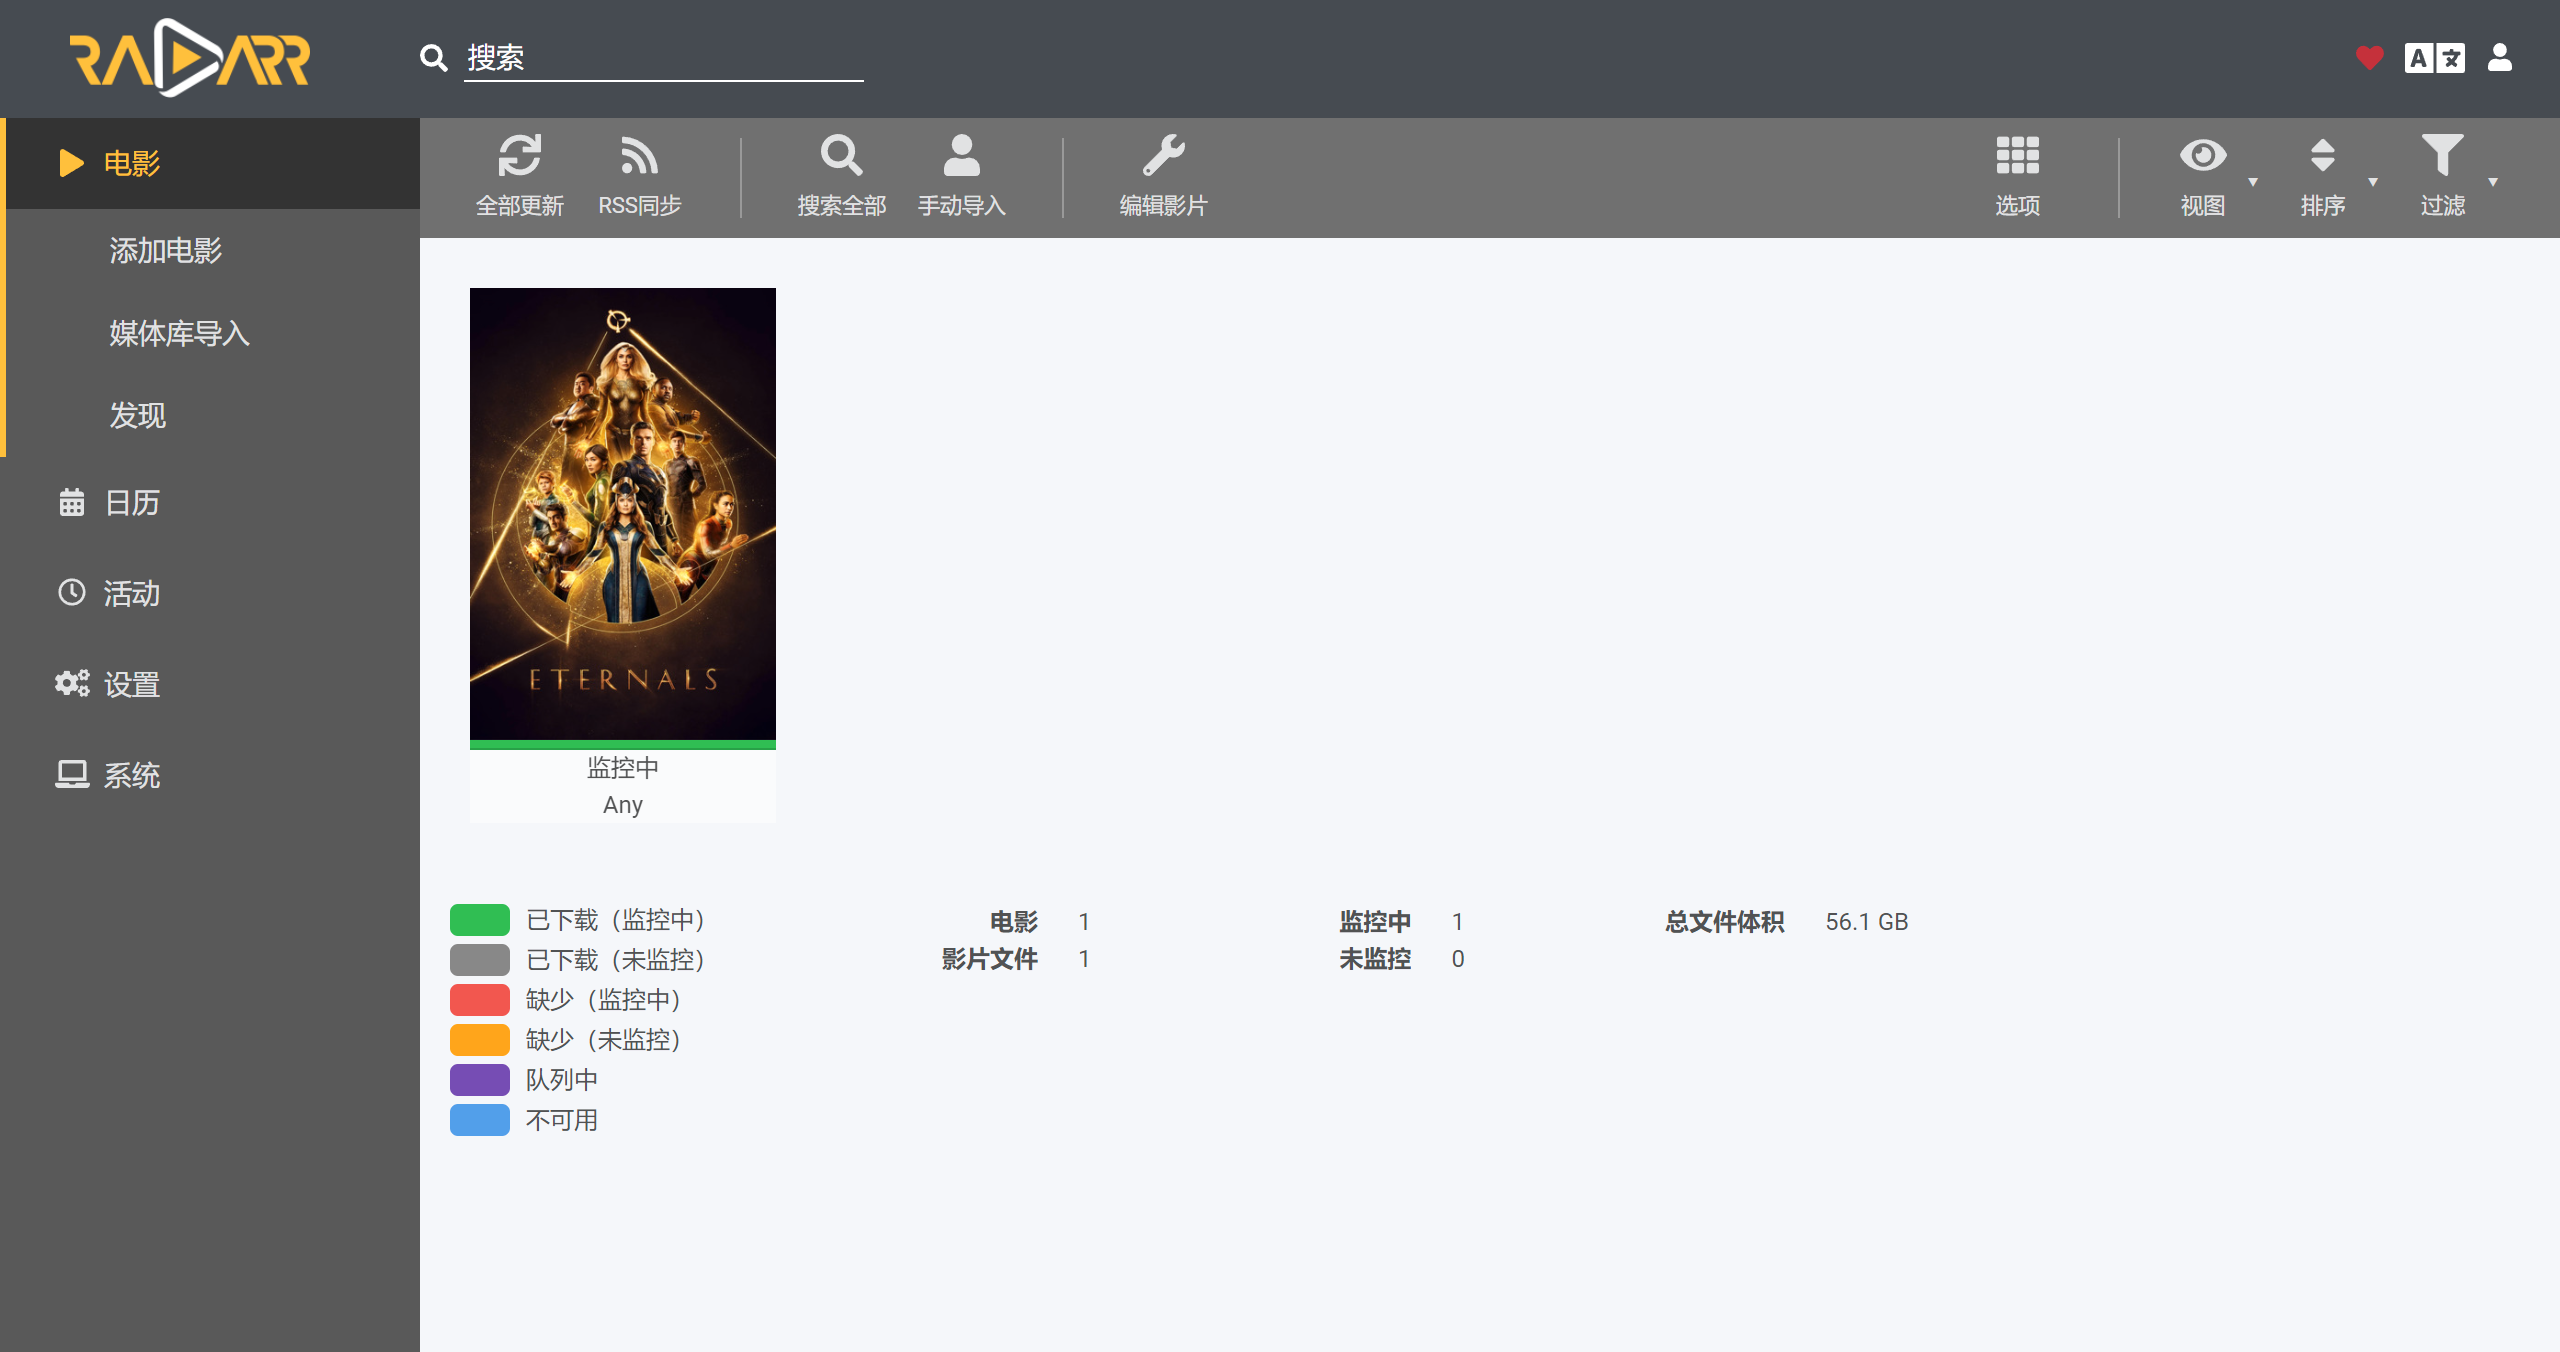2560x1352 pixels.
Task: Open 手动导入 manual import
Action: 961,157
